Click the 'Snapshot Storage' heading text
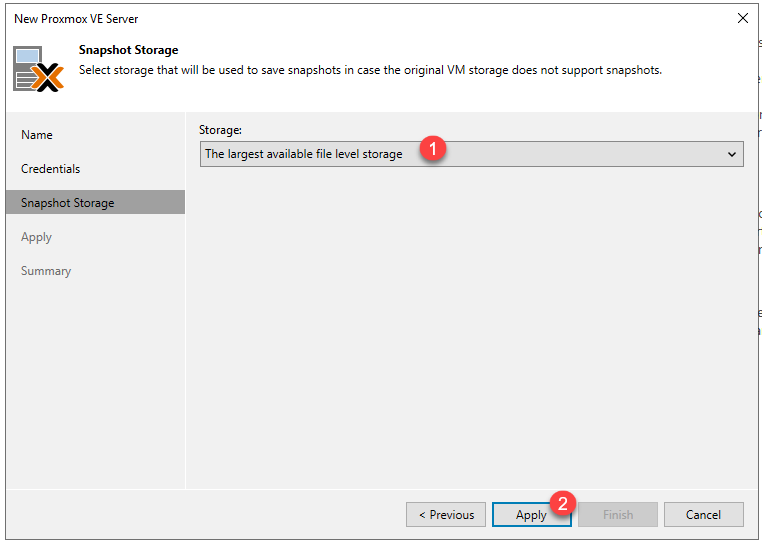 pyautogui.click(x=129, y=50)
